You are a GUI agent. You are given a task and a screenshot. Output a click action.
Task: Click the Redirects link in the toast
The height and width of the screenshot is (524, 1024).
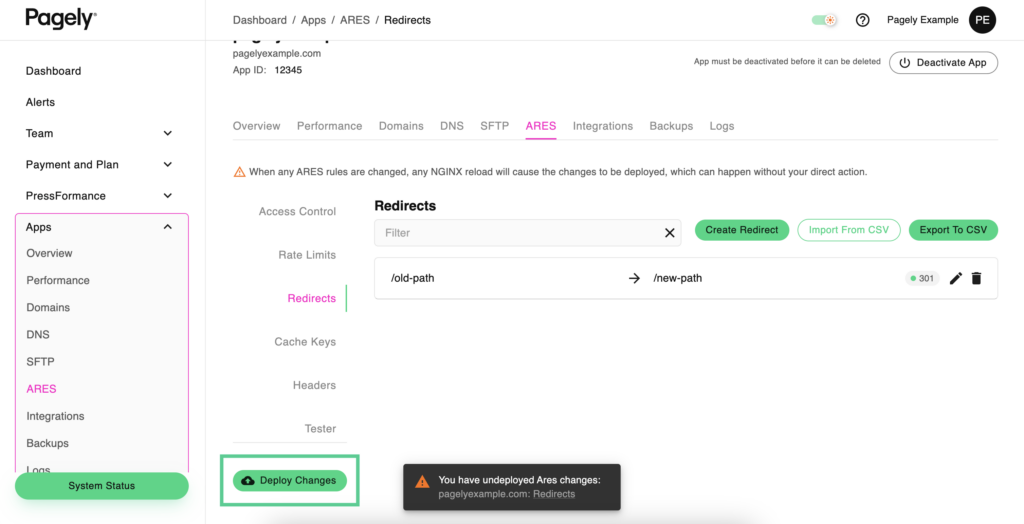[x=554, y=495]
